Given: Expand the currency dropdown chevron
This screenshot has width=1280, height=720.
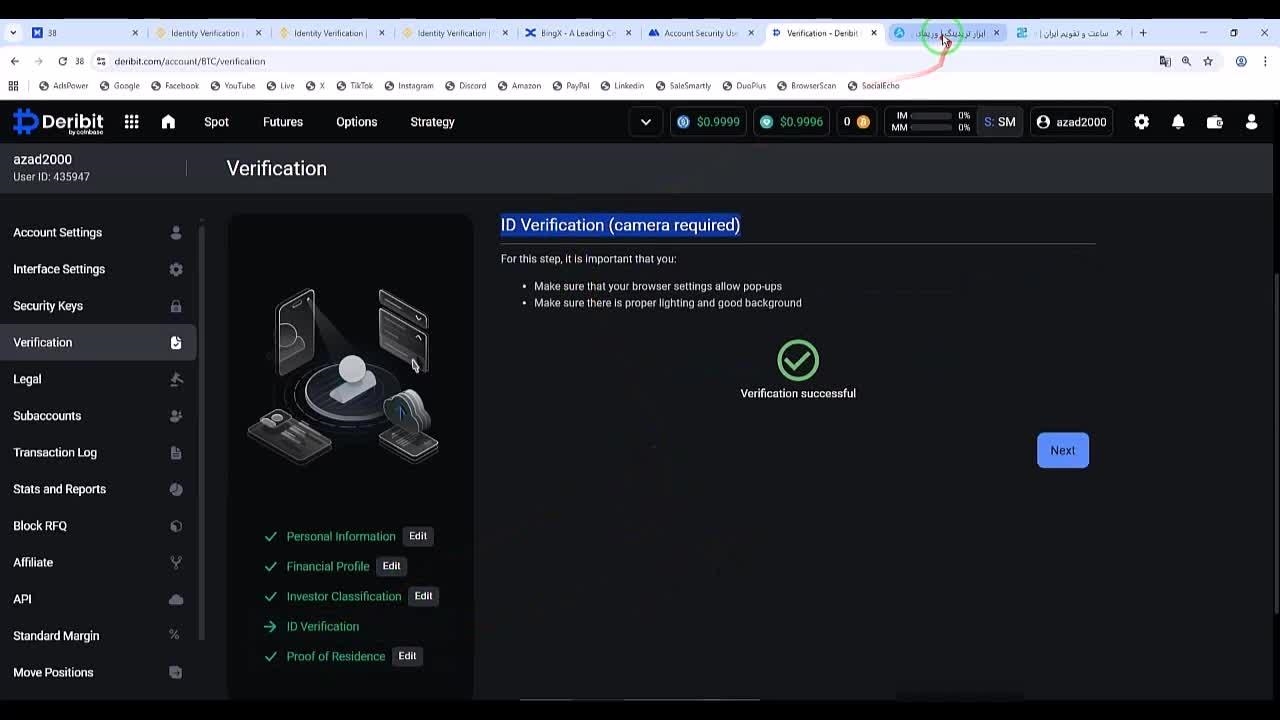Looking at the screenshot, I should 646,122.
